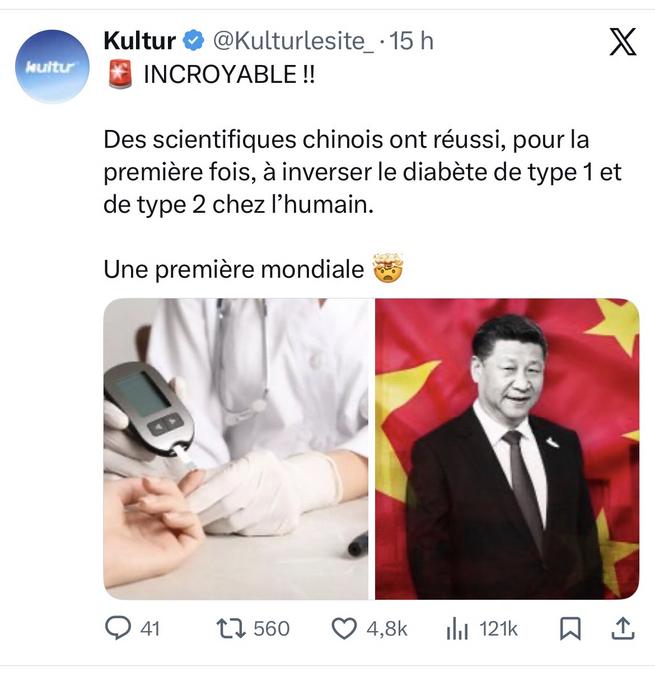Click the 4,8k likes count
The height and width of the screenshot is (677, 655).
(386, 629)
